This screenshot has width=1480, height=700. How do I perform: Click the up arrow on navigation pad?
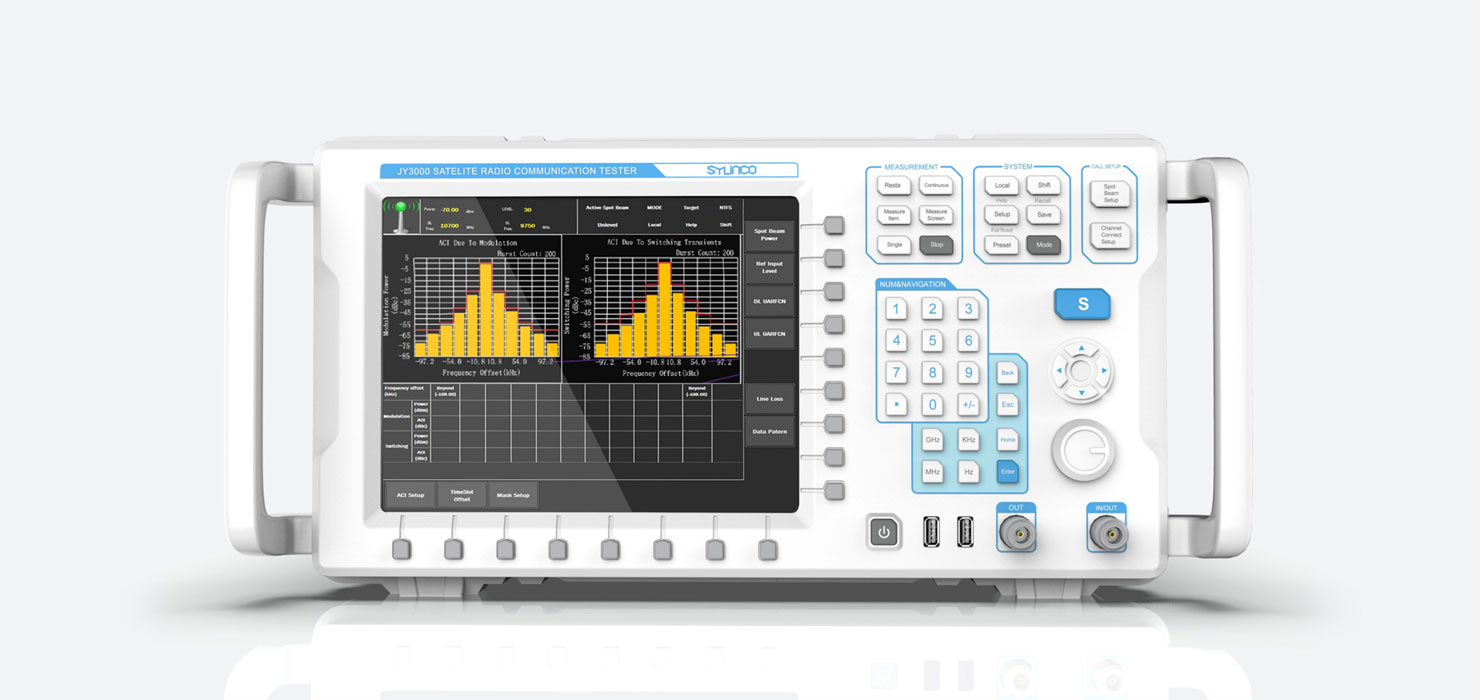click(1081, 350)
